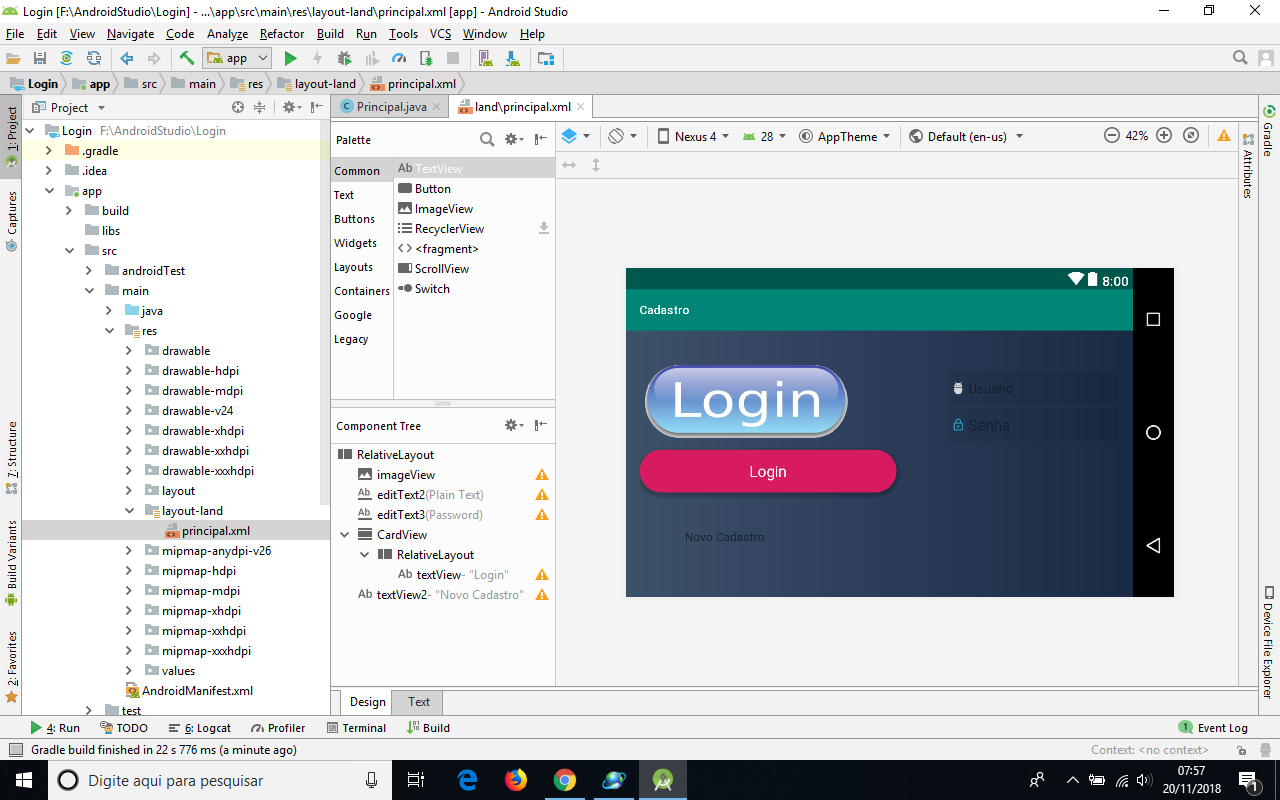The width and height of the screenshot is (1280, 800).
Task: Select the Design tab
Action: pyautogui.click(x=367, y=702)
